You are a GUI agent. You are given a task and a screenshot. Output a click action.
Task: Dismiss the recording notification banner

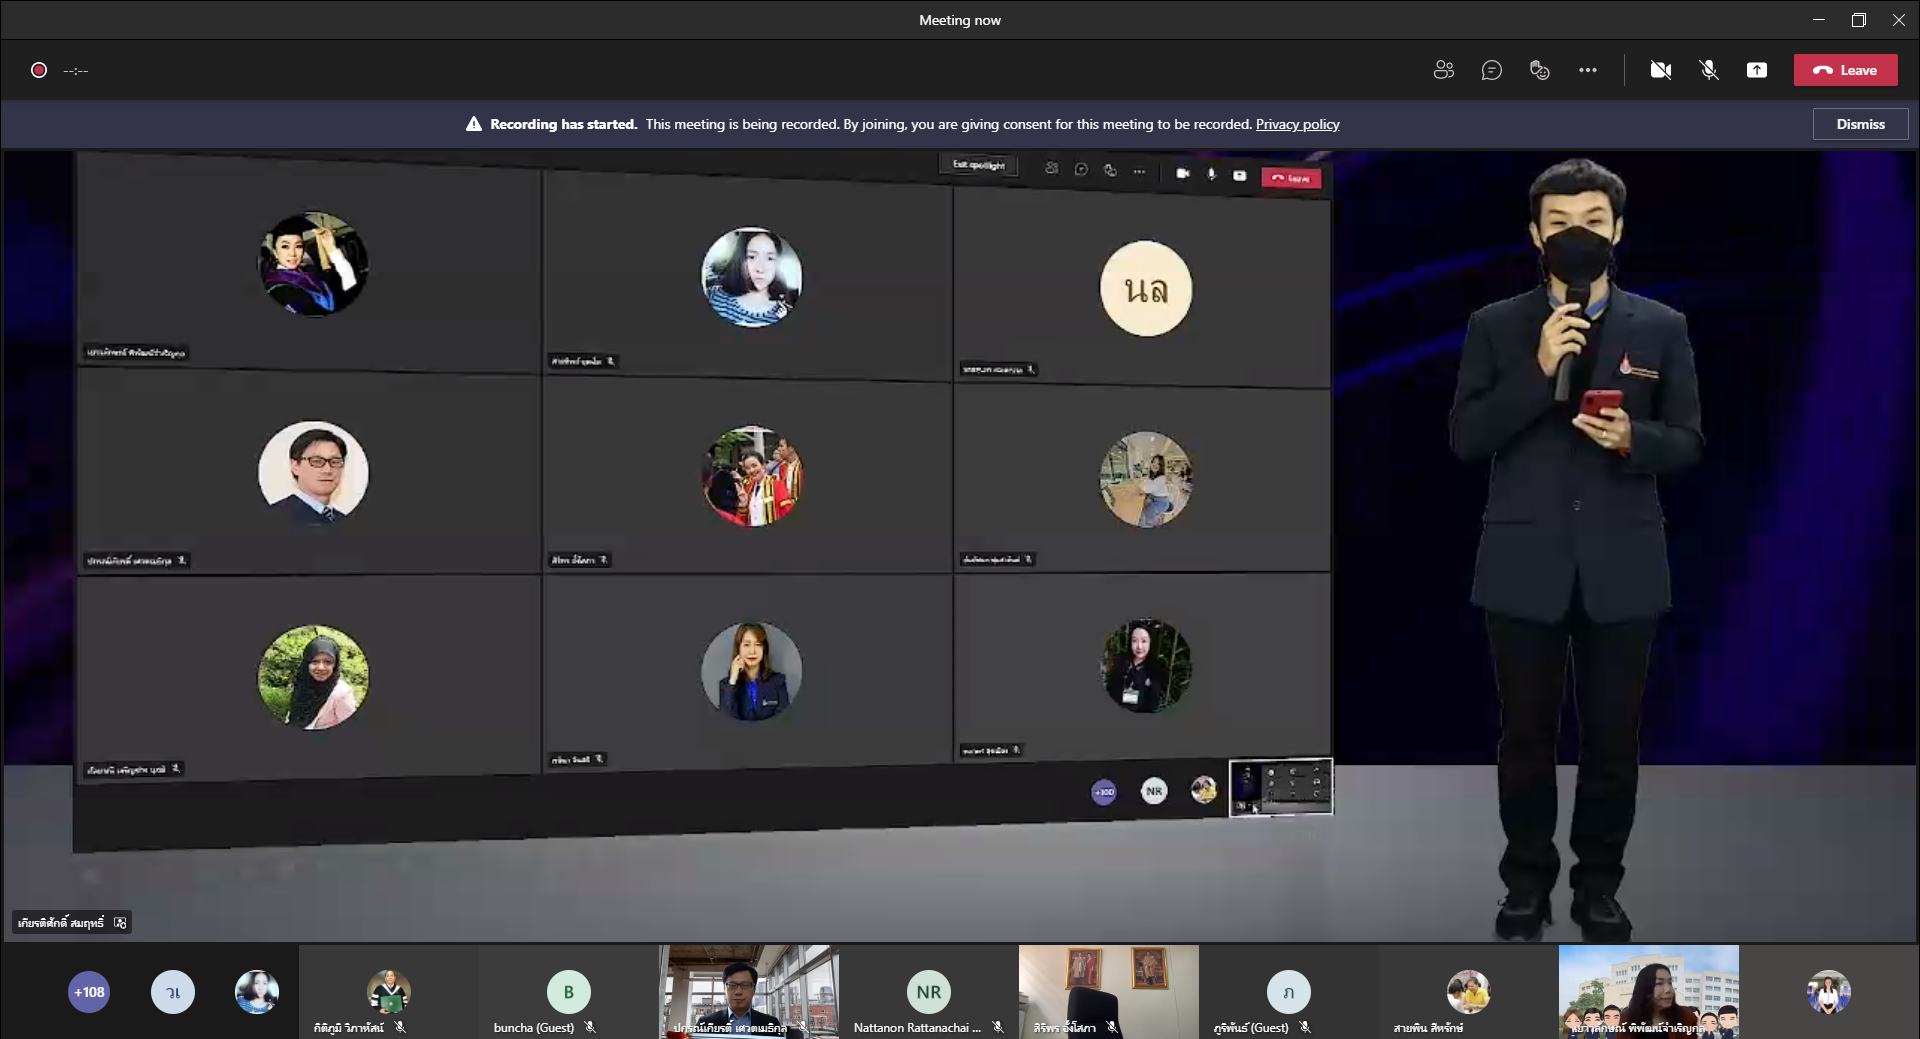[1860, 124]
